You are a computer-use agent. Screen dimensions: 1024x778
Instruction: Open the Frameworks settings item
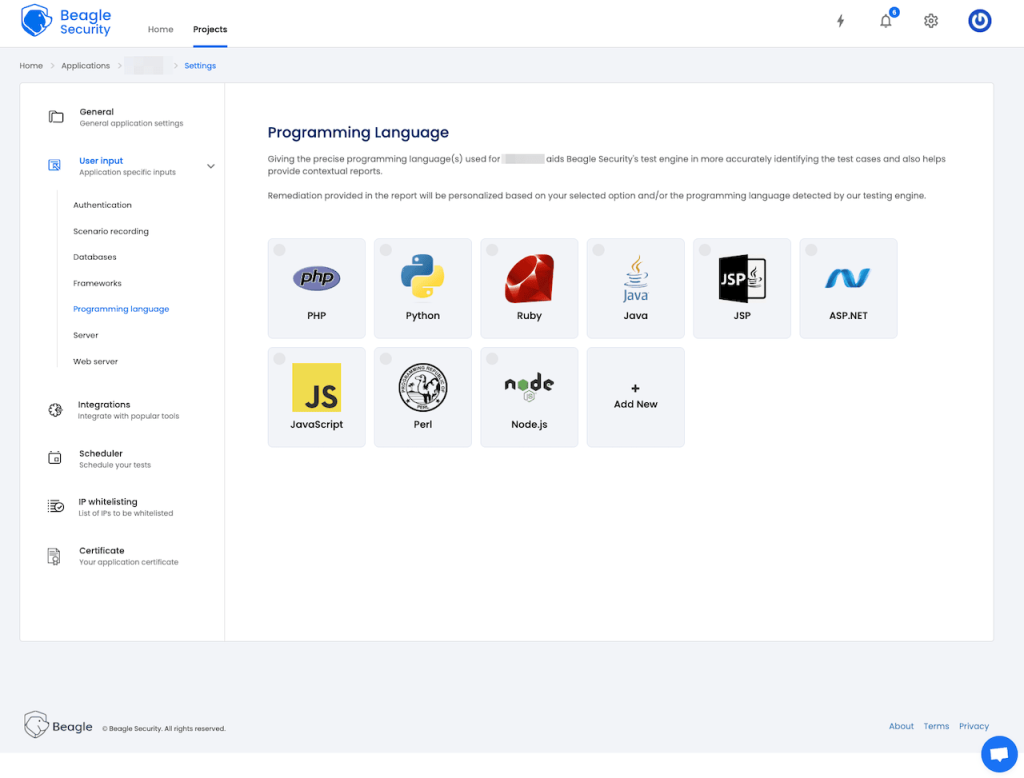[97, 283]
